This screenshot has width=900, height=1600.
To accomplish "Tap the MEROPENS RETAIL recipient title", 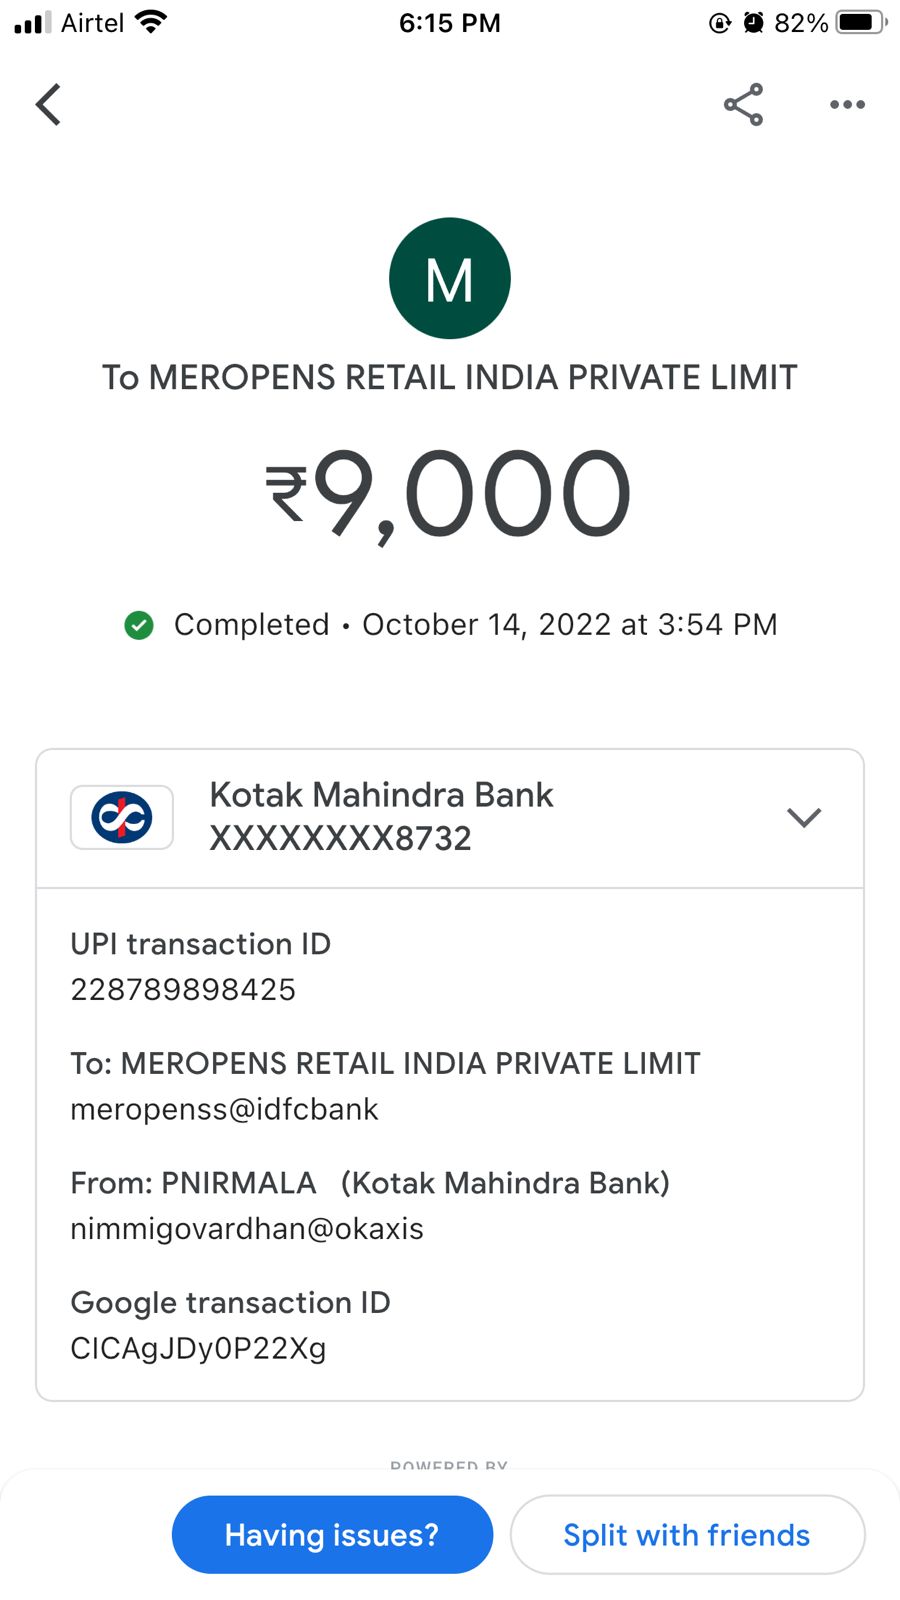I will click(450, 377).
